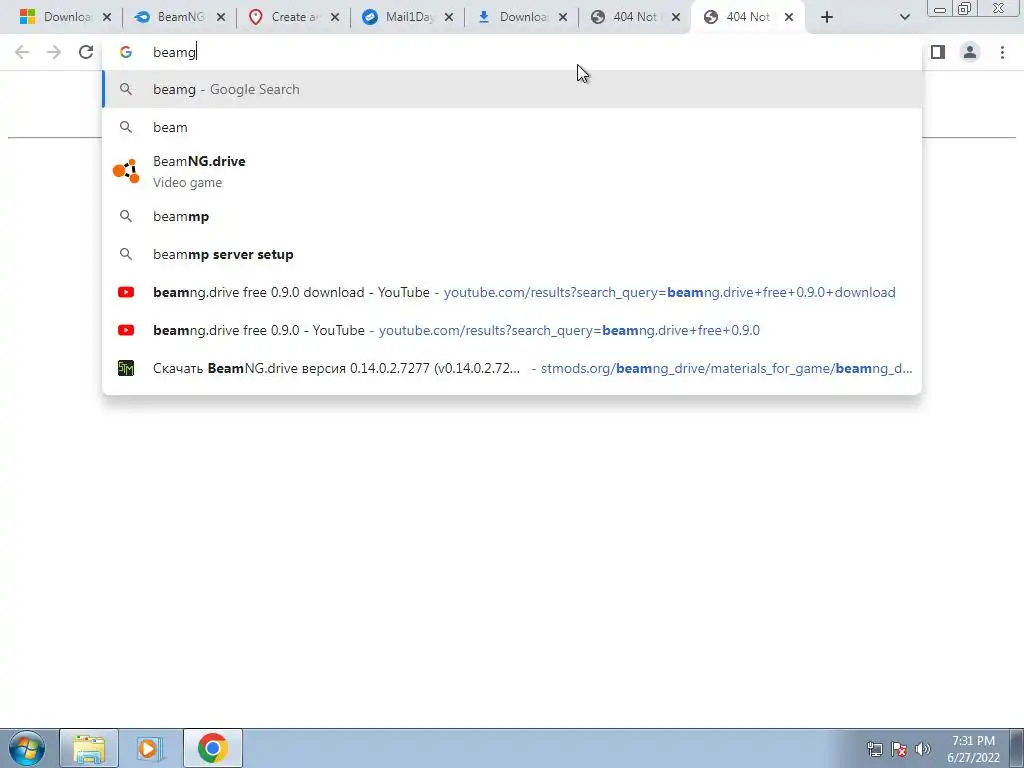The image size is (1024, 768).
Task: Select the 'beammp' search suggestion
Action: (512, 216)
